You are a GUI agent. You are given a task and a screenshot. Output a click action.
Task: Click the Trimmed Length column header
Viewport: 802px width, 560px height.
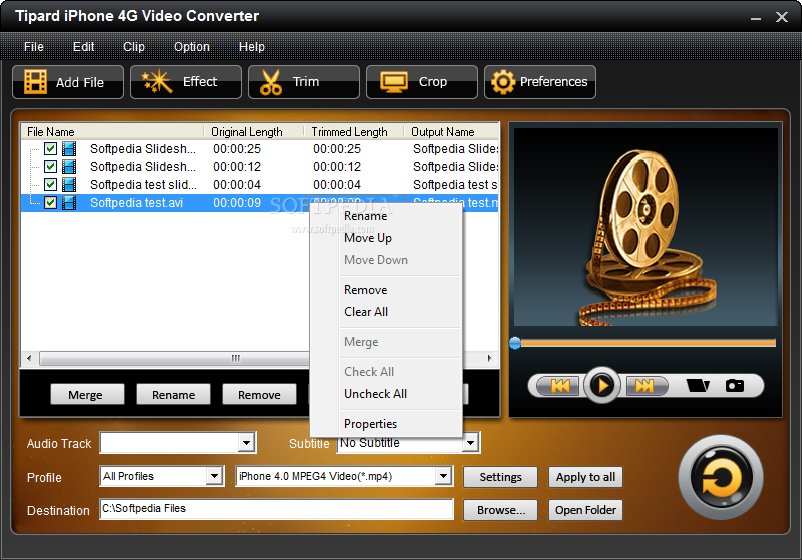354,132
